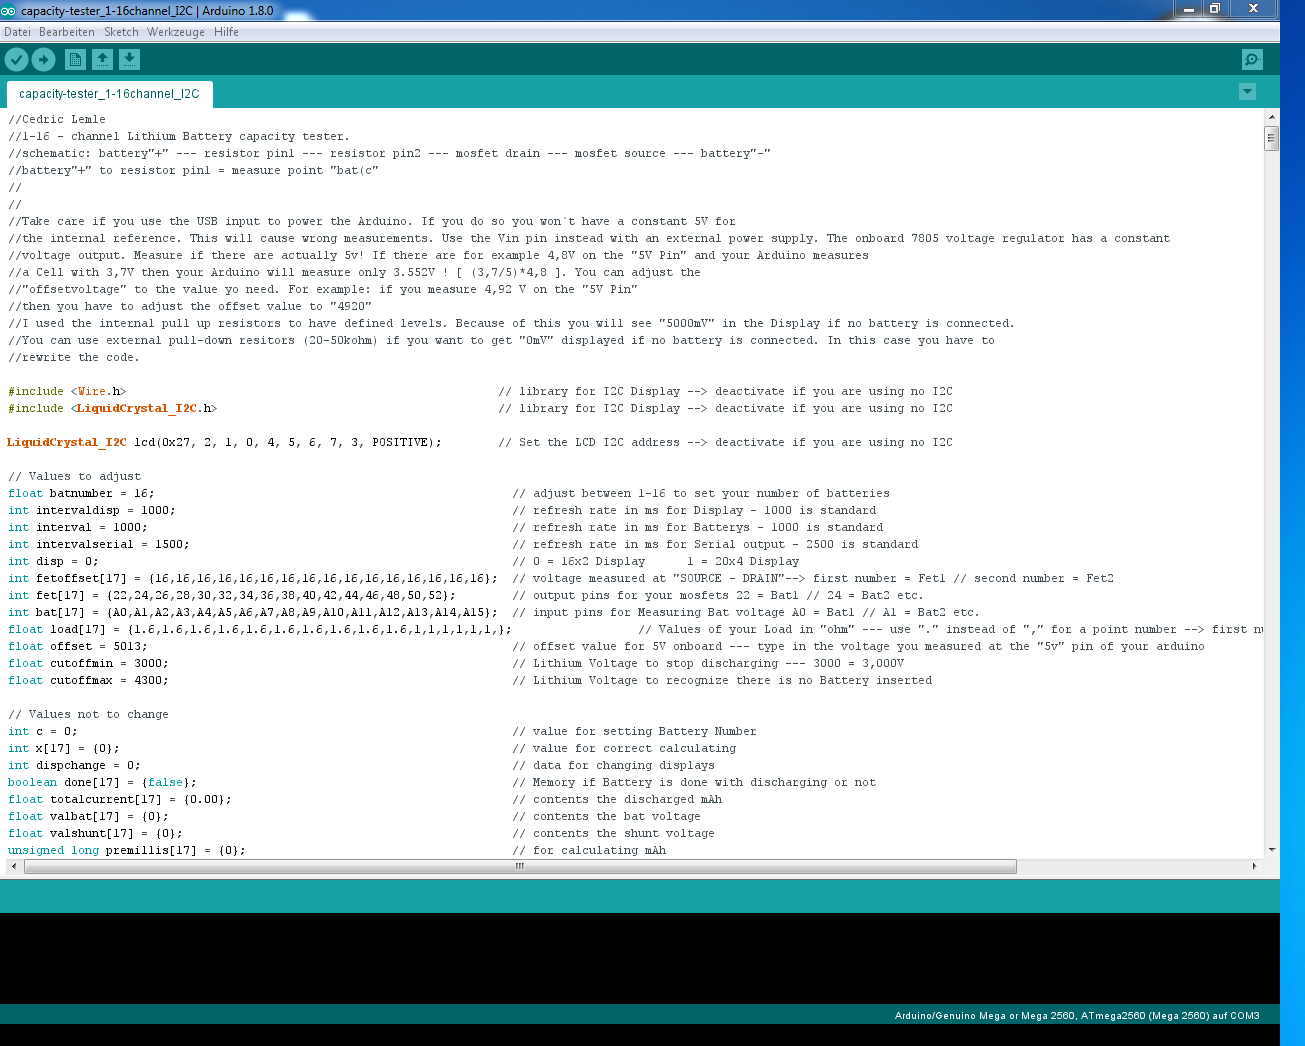Open the Serial Monitor magnifier icon
The width and height of the screenshot is (1305, 1046).
pyautogui.click(x=1252, y=60)
